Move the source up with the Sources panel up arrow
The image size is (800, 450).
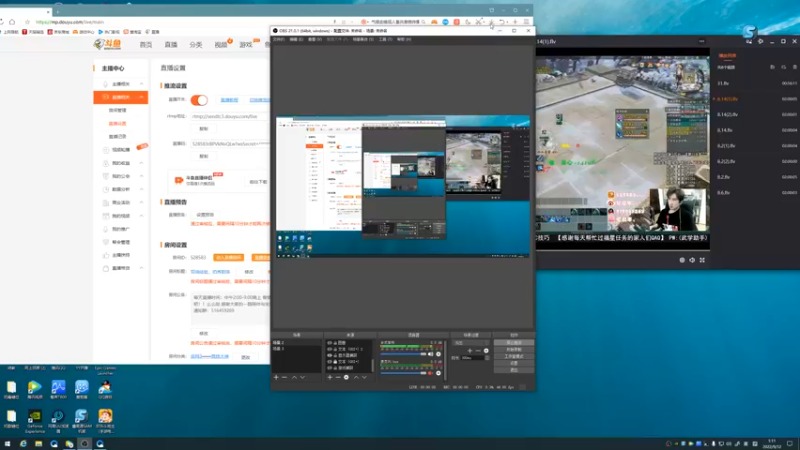coord(356,377)
